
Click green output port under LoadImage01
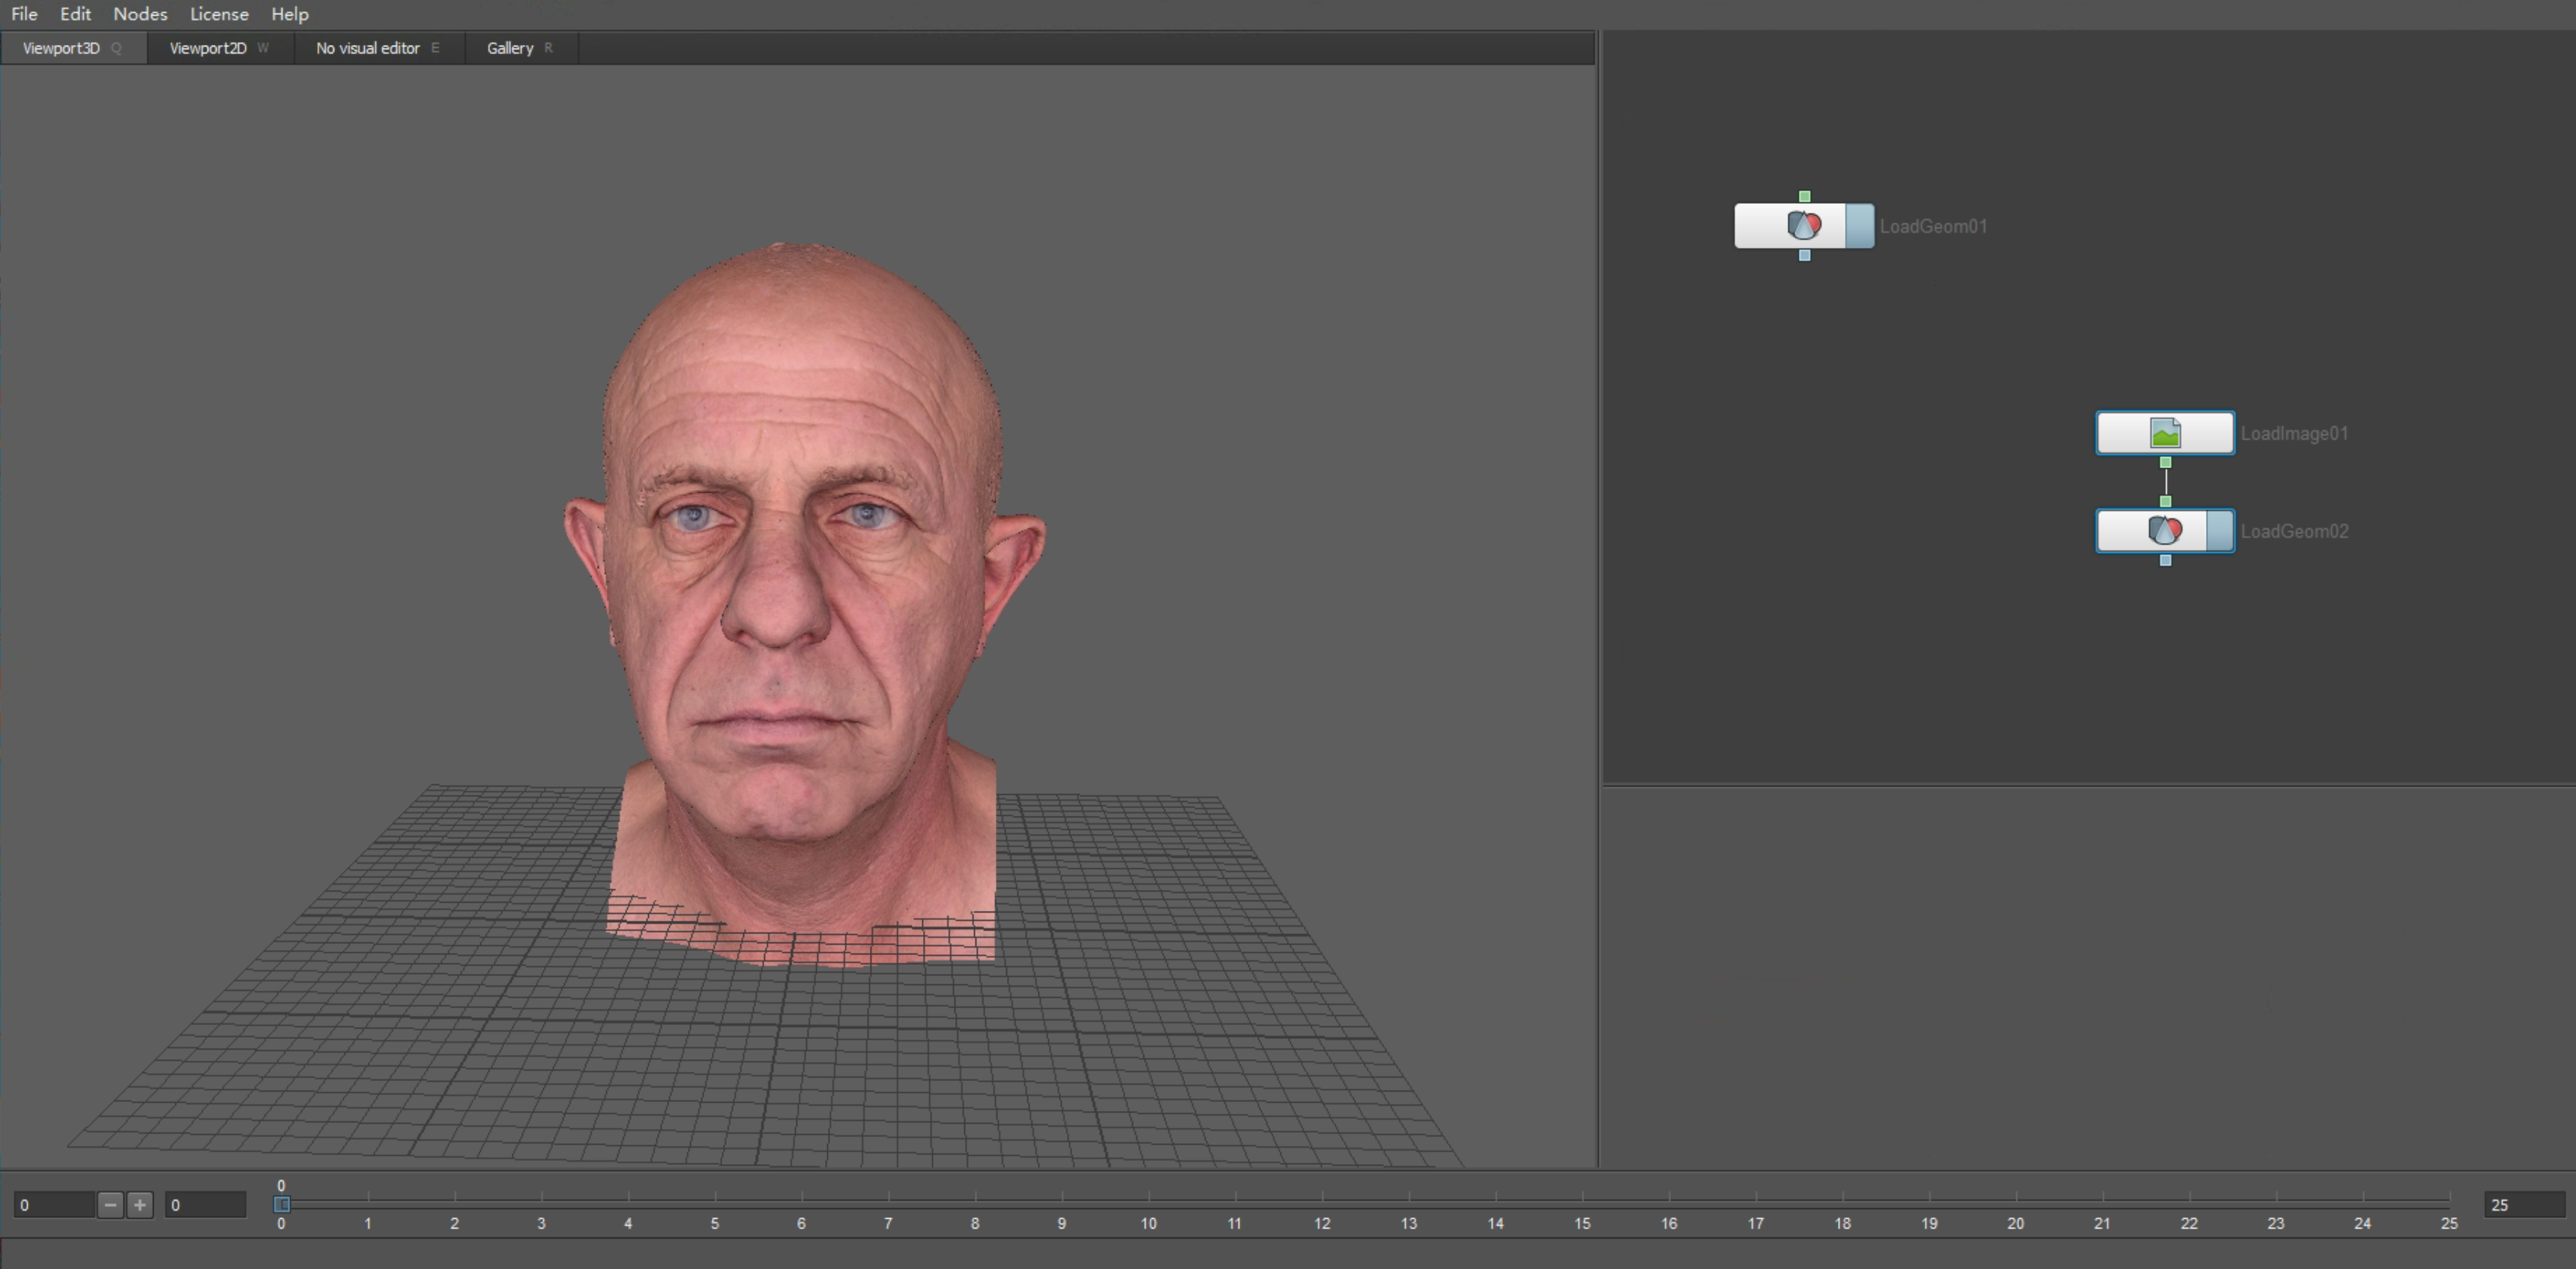pyautogui.click(x=2165, y=463)
